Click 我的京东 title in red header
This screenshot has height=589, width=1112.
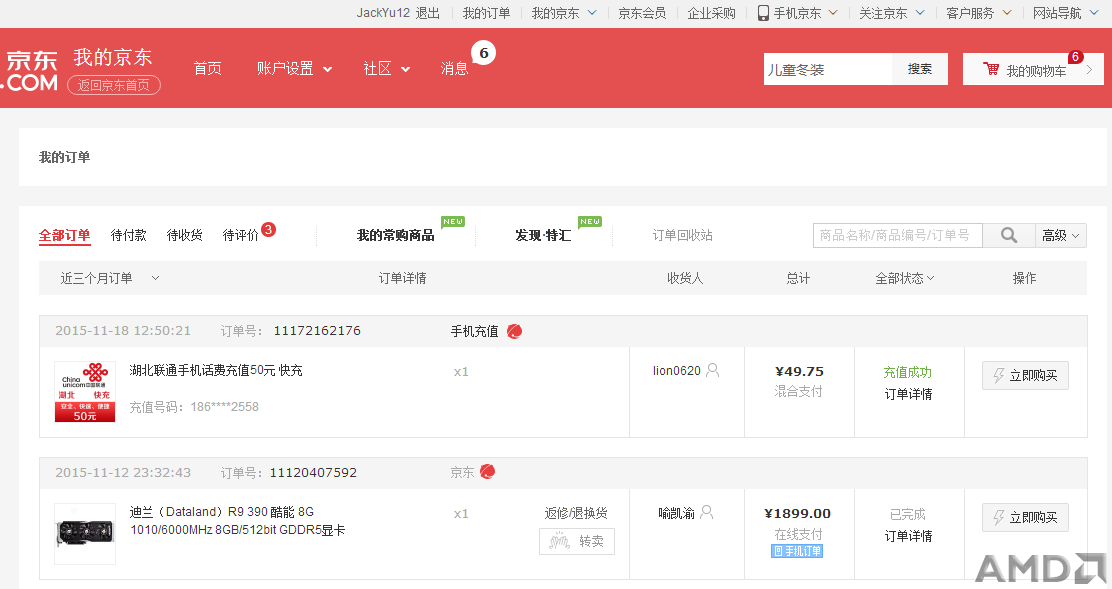pos(113,57)
